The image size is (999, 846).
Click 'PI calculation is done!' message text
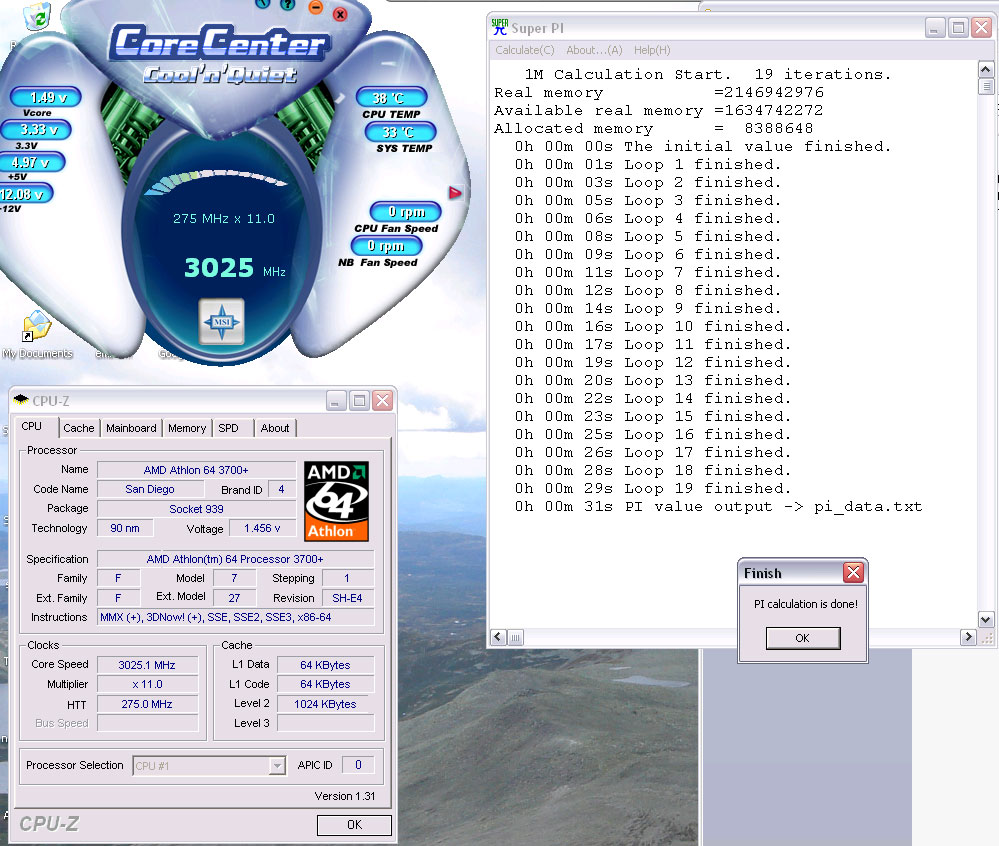point(805,604)
